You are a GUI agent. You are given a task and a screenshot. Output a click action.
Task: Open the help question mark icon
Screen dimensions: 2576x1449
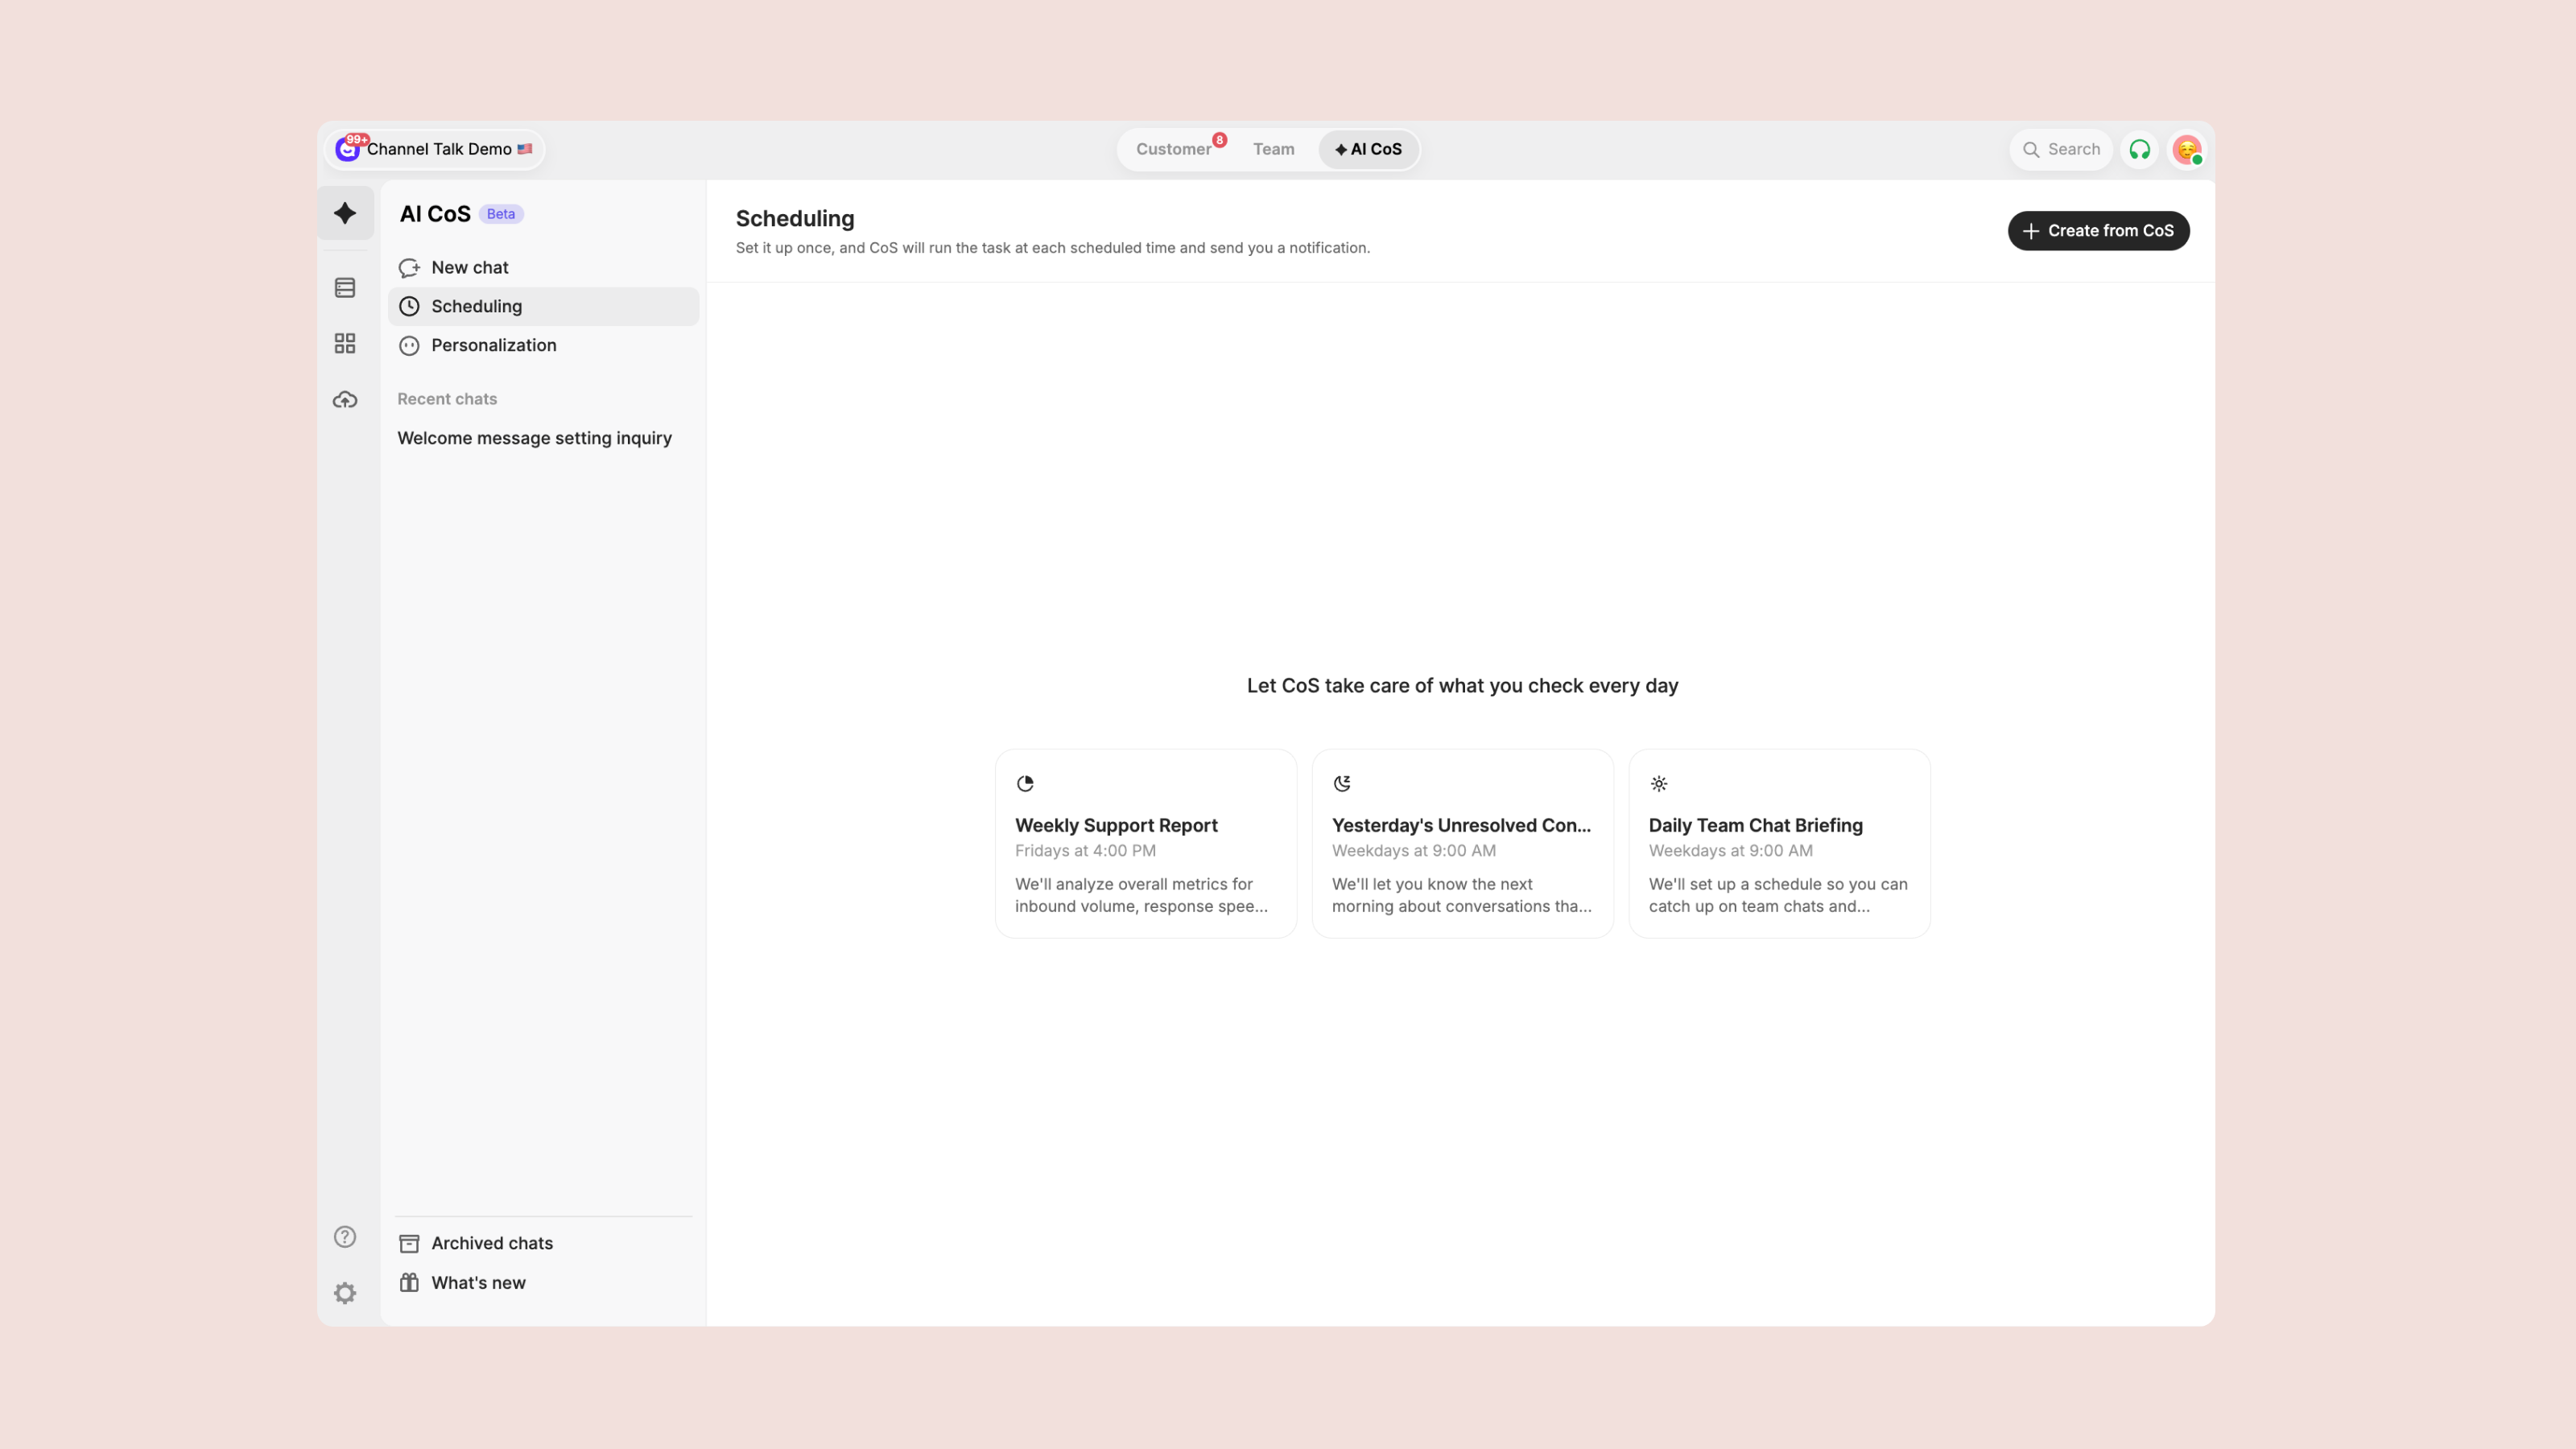point(345,1237)
